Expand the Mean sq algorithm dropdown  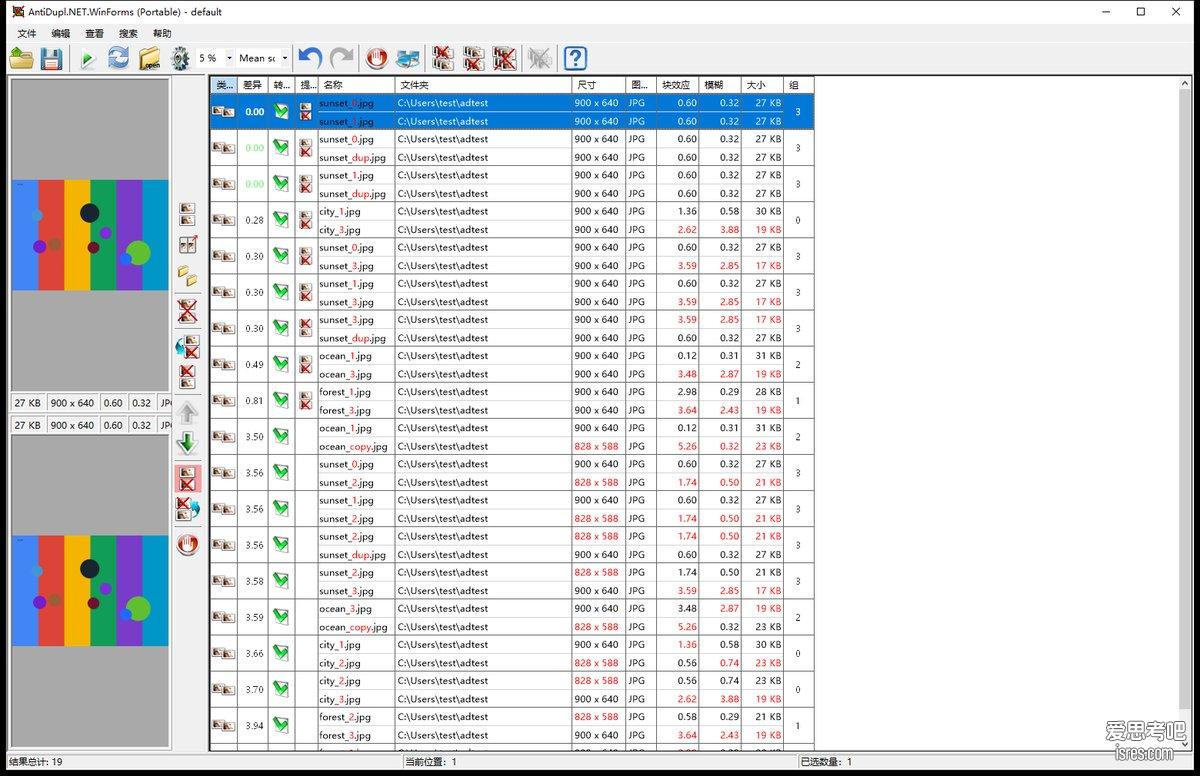tap(285, 58)
